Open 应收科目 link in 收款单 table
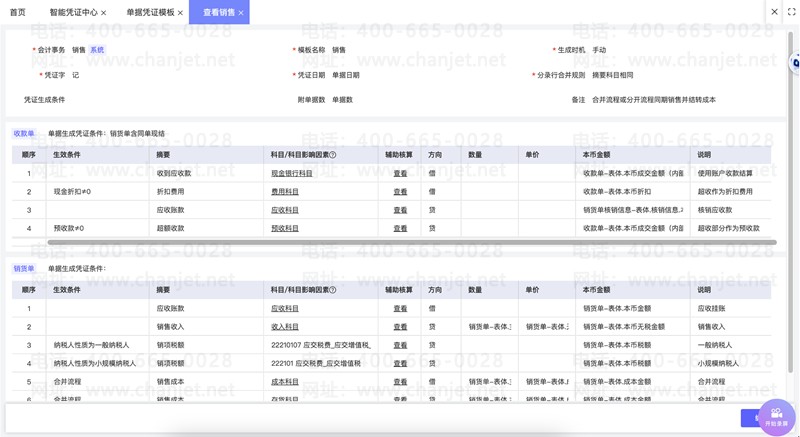This screenshot has width=800, height=437. [x=285, y=210]
